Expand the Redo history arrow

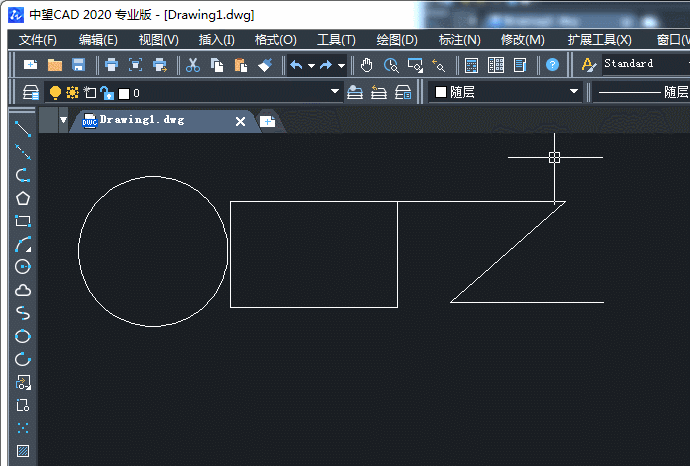[341, 66]
